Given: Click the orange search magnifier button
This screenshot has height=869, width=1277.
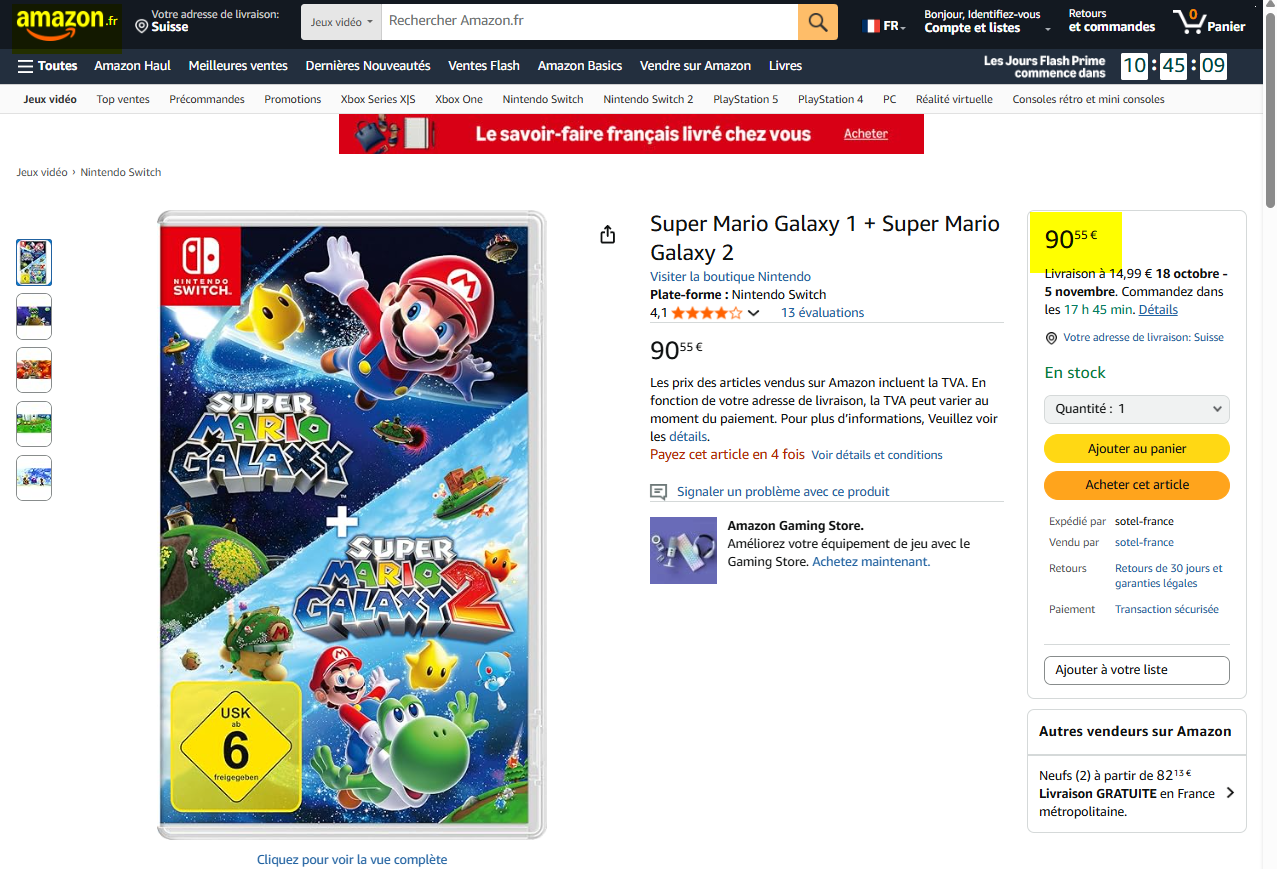Looking at the screenshot, I should point(817,21).
